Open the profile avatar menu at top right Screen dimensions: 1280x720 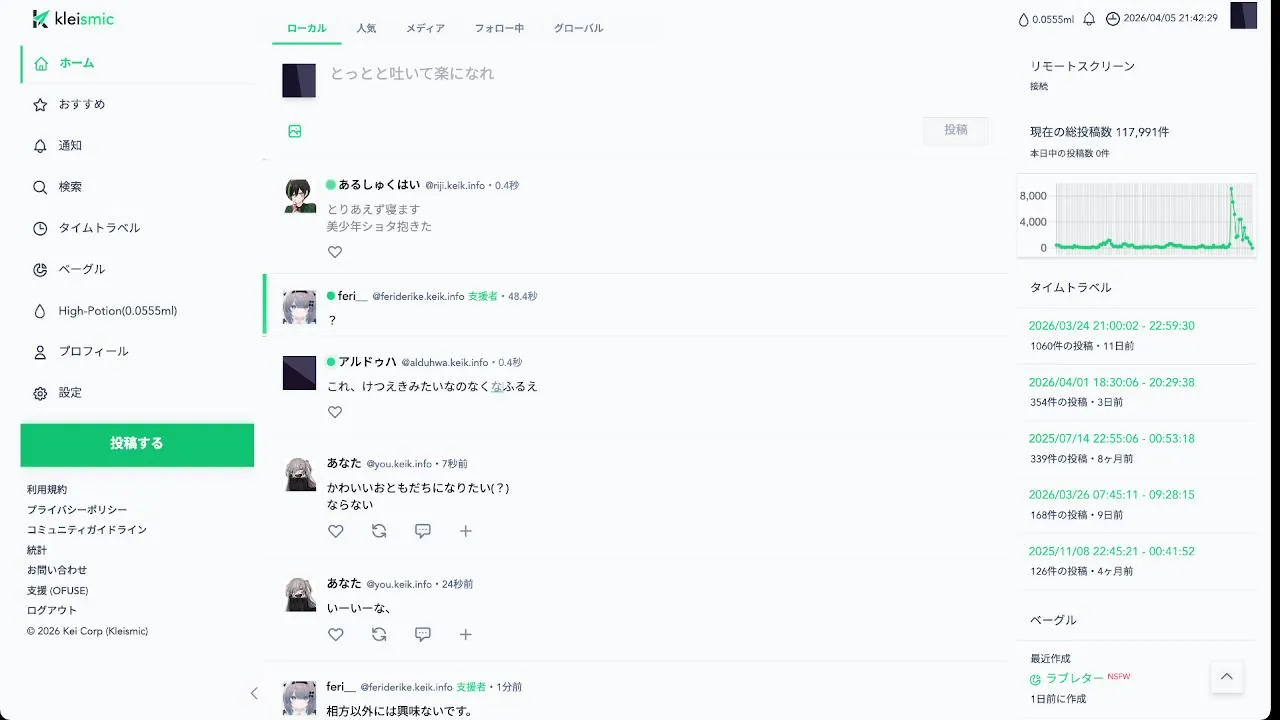(x=1243, y=16)
